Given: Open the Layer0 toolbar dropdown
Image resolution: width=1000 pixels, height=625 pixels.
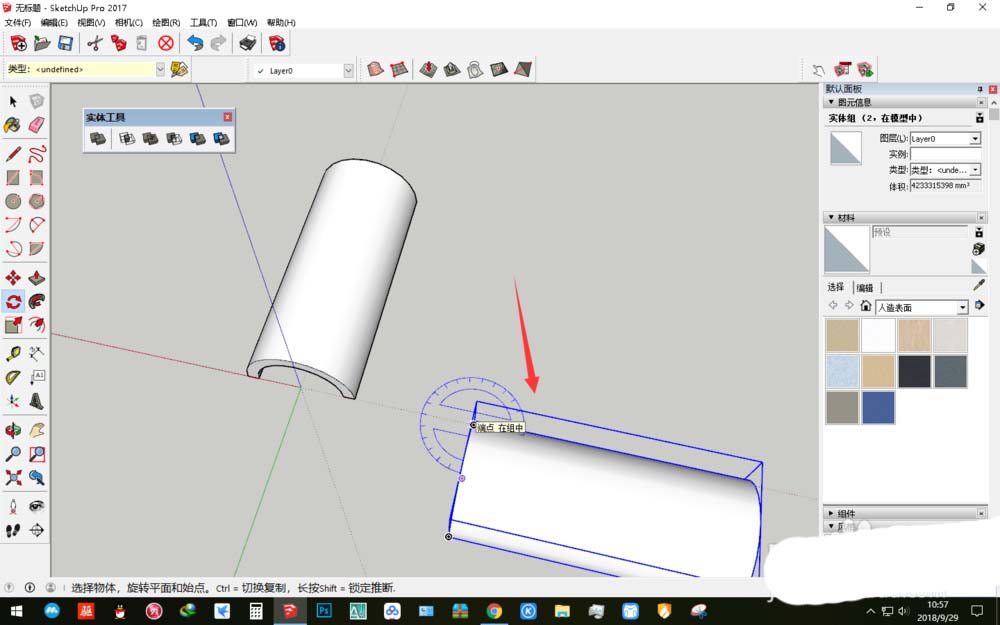Looking at the screenshot, I should [x=348, y=71].
